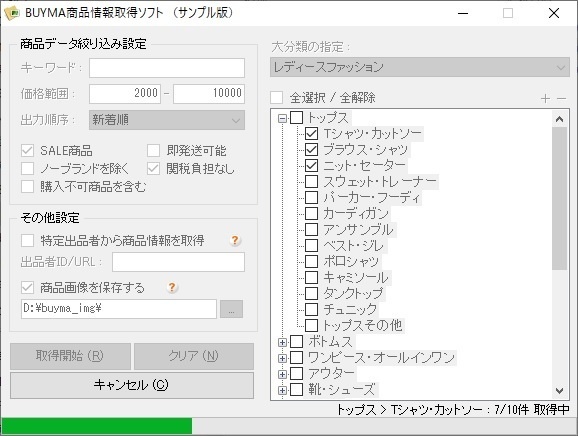578x436 pixels.
Task: Toggle the 関税負担なし checkbox
Action: pyautogui.click(x=153, y=168)
